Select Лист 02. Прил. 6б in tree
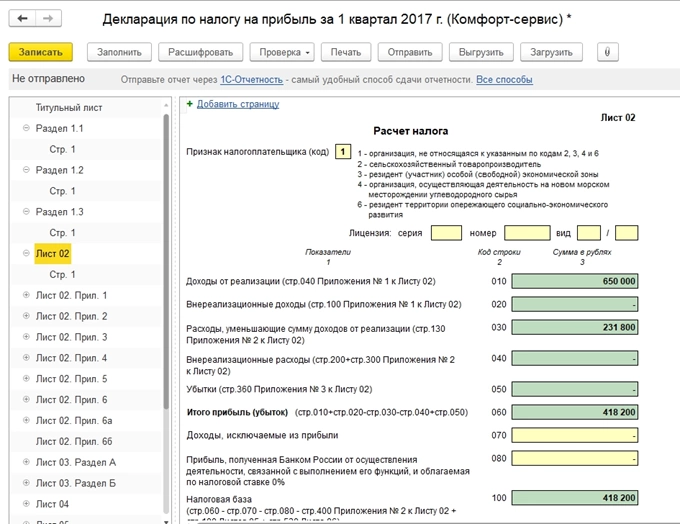Screen dimensions: 680x524 coord(74,441)
